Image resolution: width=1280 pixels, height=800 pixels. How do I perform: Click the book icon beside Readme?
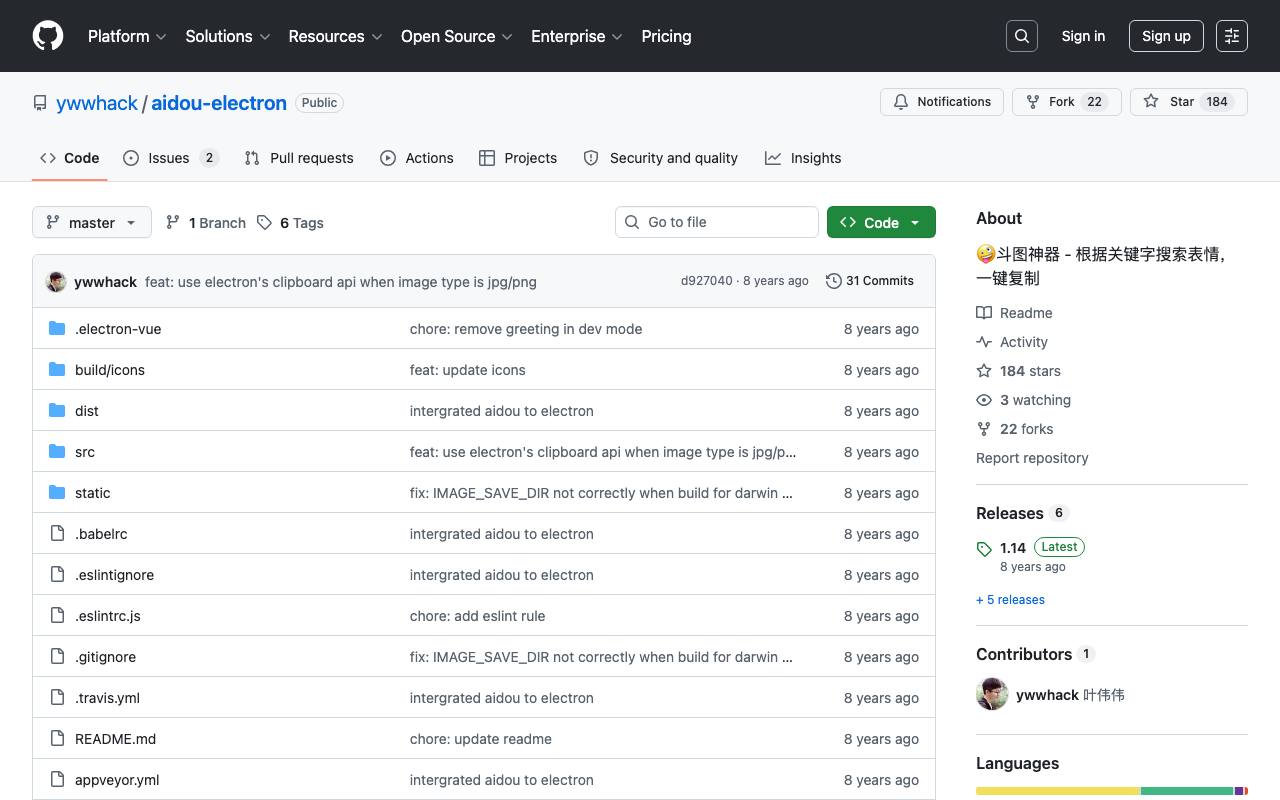click(984, 313)
